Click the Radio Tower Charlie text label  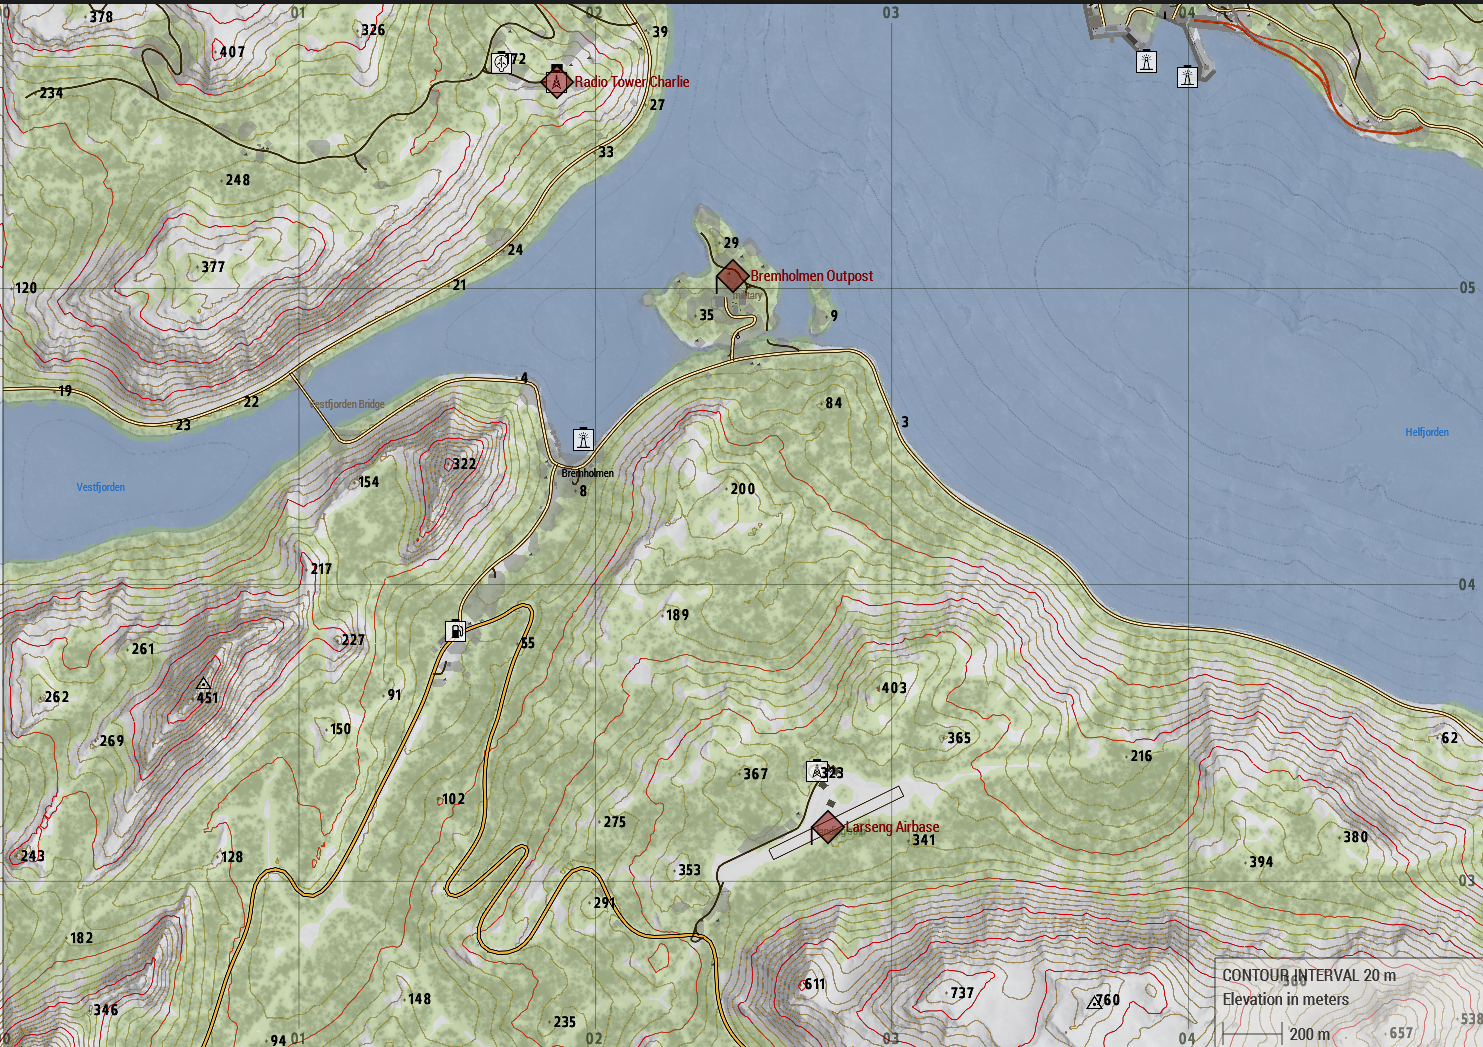tap(631, 82)
